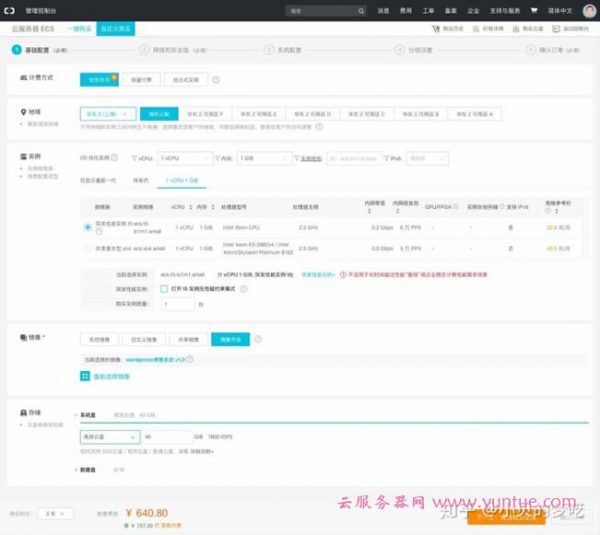Viewport: 600px width, 535px height.
Task: Open the user avatar at top right
Action: [590, 10]
